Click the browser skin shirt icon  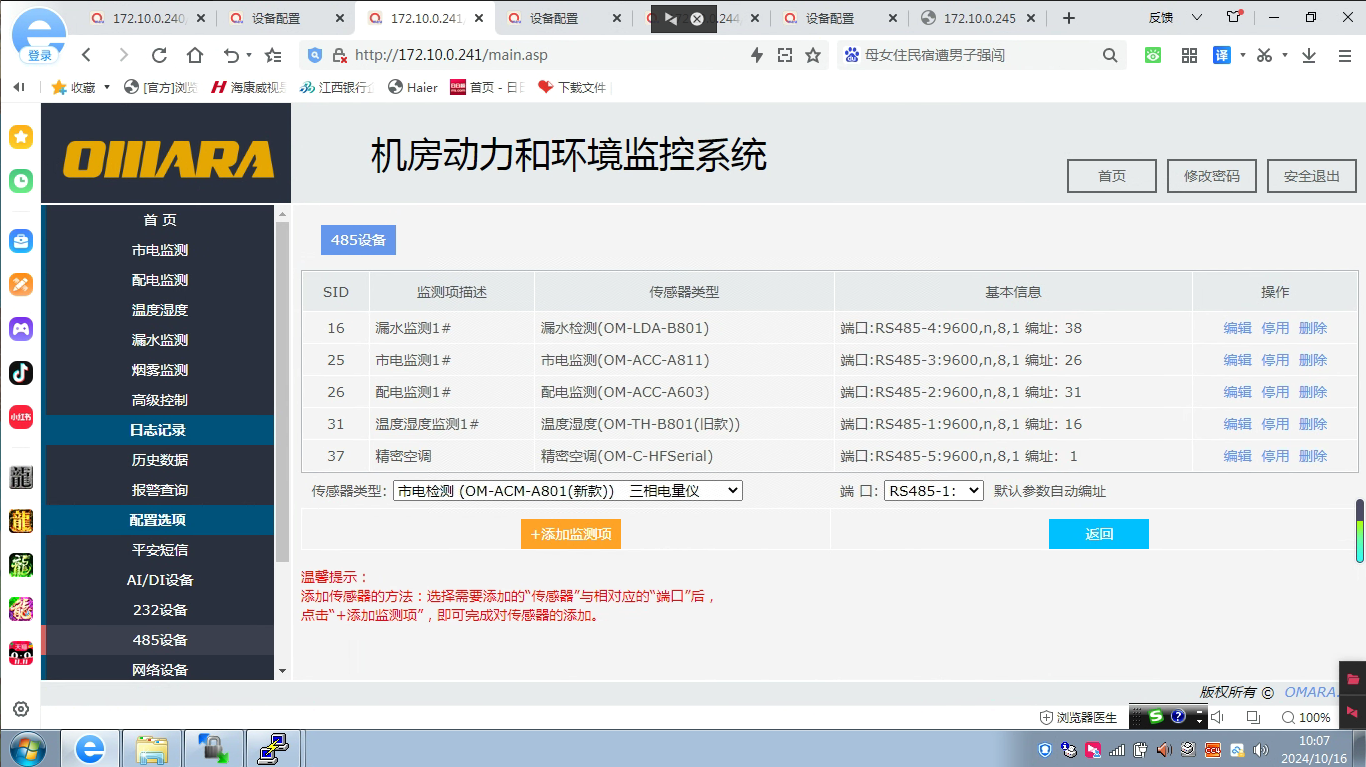point(1235,17)
